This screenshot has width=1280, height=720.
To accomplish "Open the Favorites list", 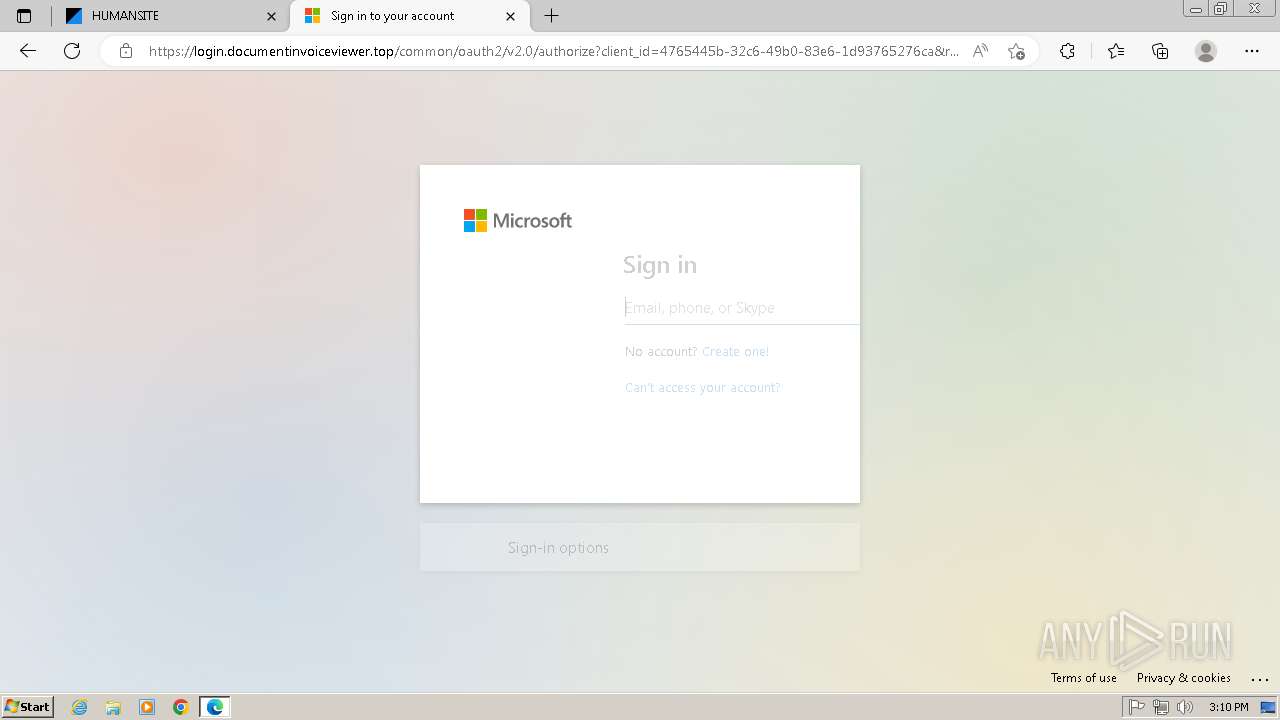I will [x=1116, y=51].
